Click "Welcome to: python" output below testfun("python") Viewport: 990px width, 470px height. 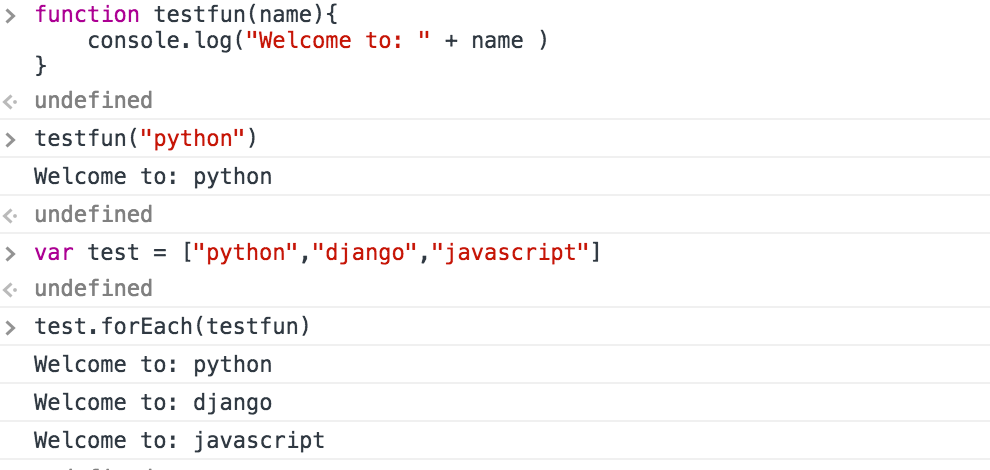153,176
